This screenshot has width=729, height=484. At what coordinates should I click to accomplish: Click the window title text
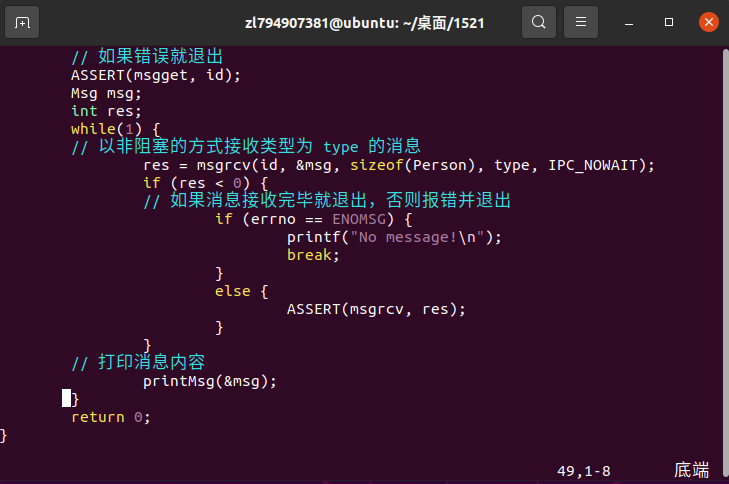tap(364, 23)
